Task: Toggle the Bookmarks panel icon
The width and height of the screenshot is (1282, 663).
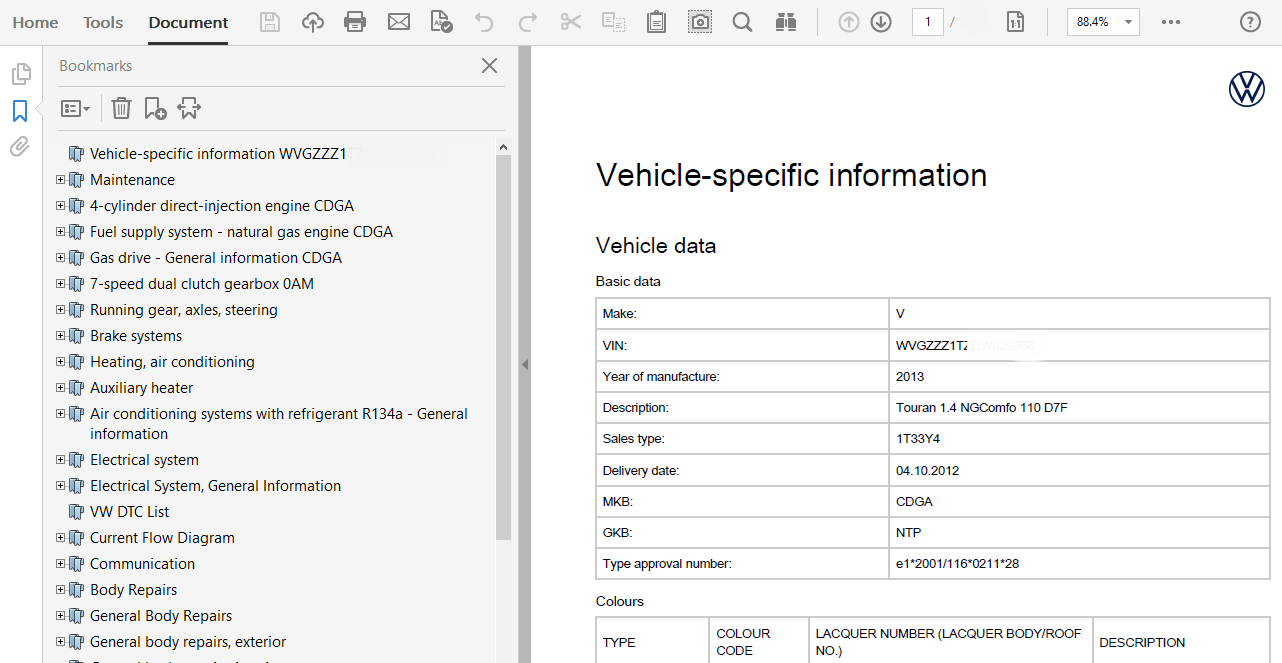Action: (x=20, y=111)
